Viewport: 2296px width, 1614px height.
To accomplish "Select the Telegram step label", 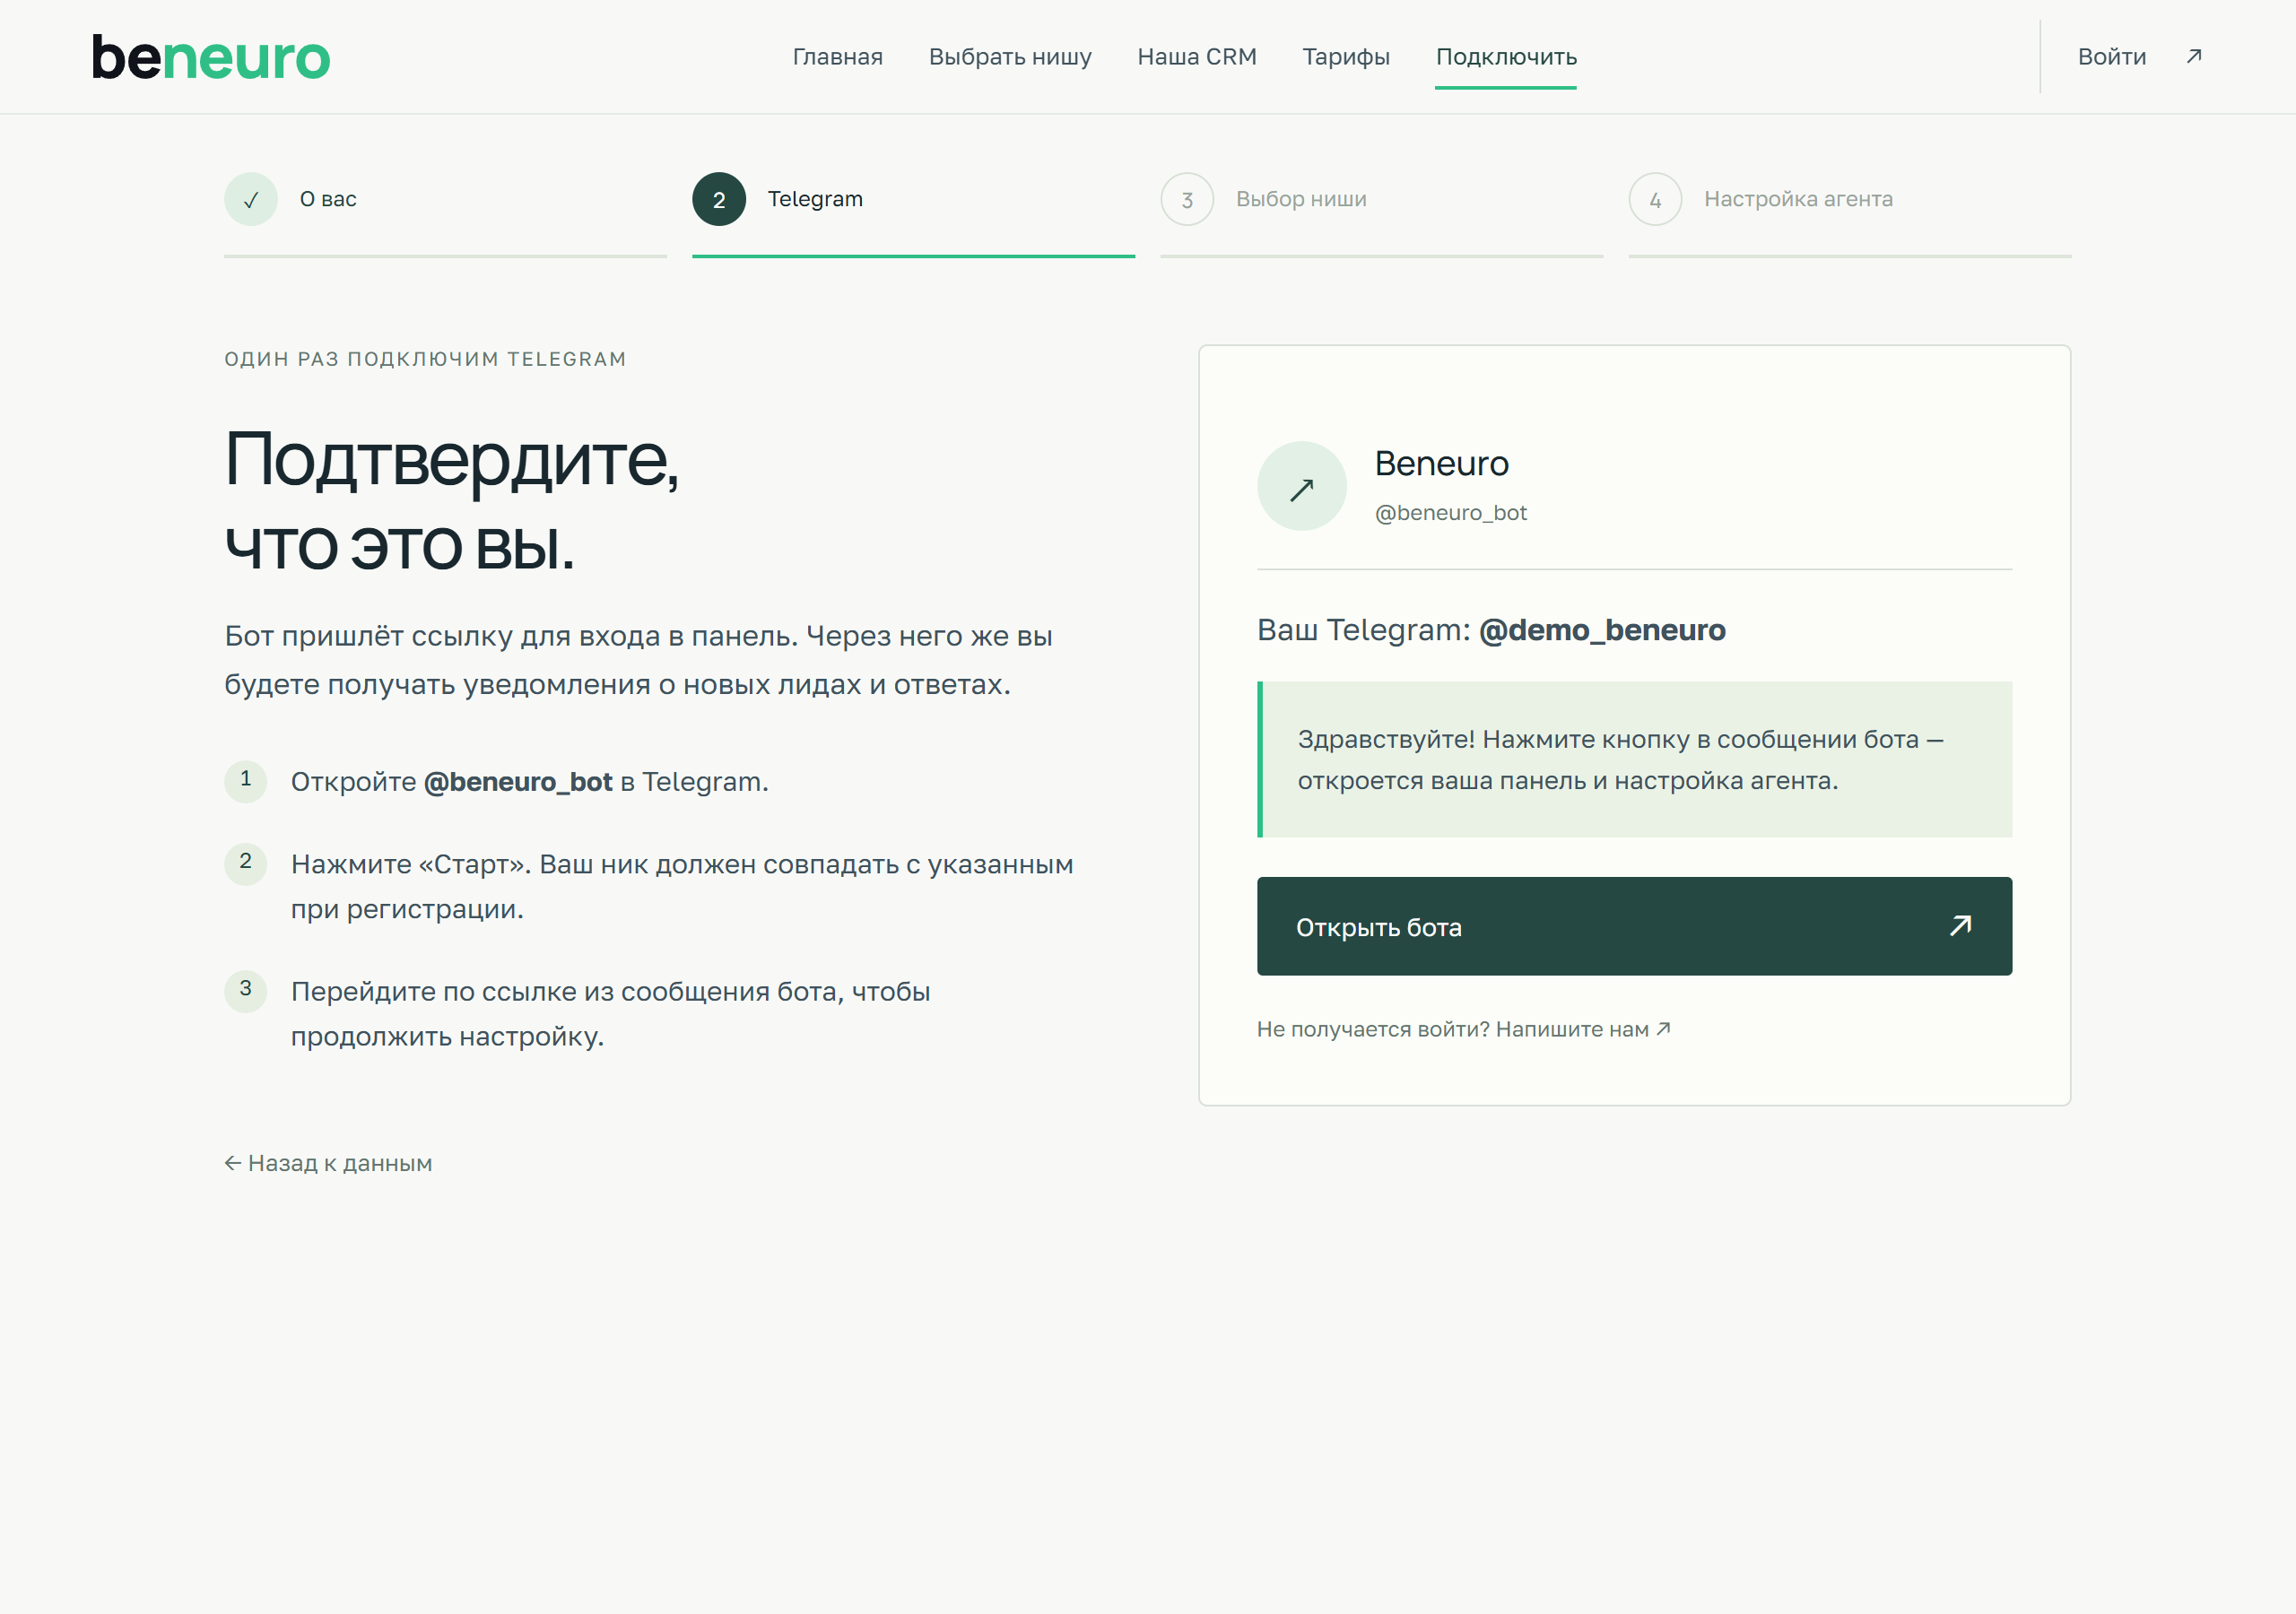I will click(815, 199).
